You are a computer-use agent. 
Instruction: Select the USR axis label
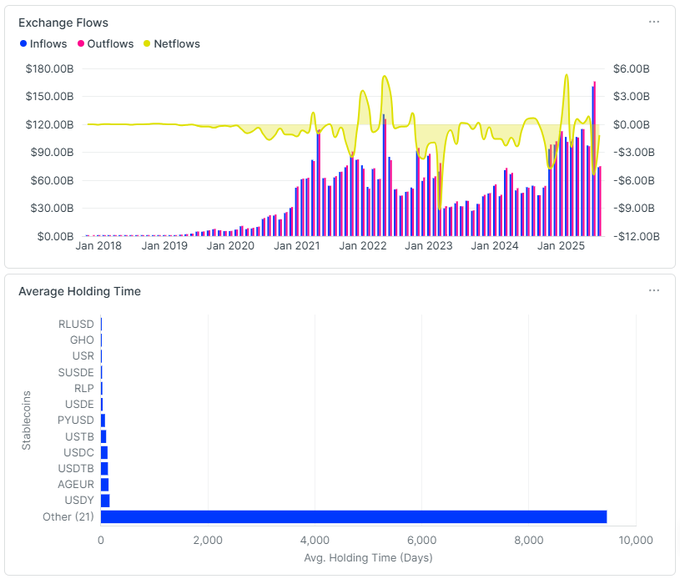point(83,356)
